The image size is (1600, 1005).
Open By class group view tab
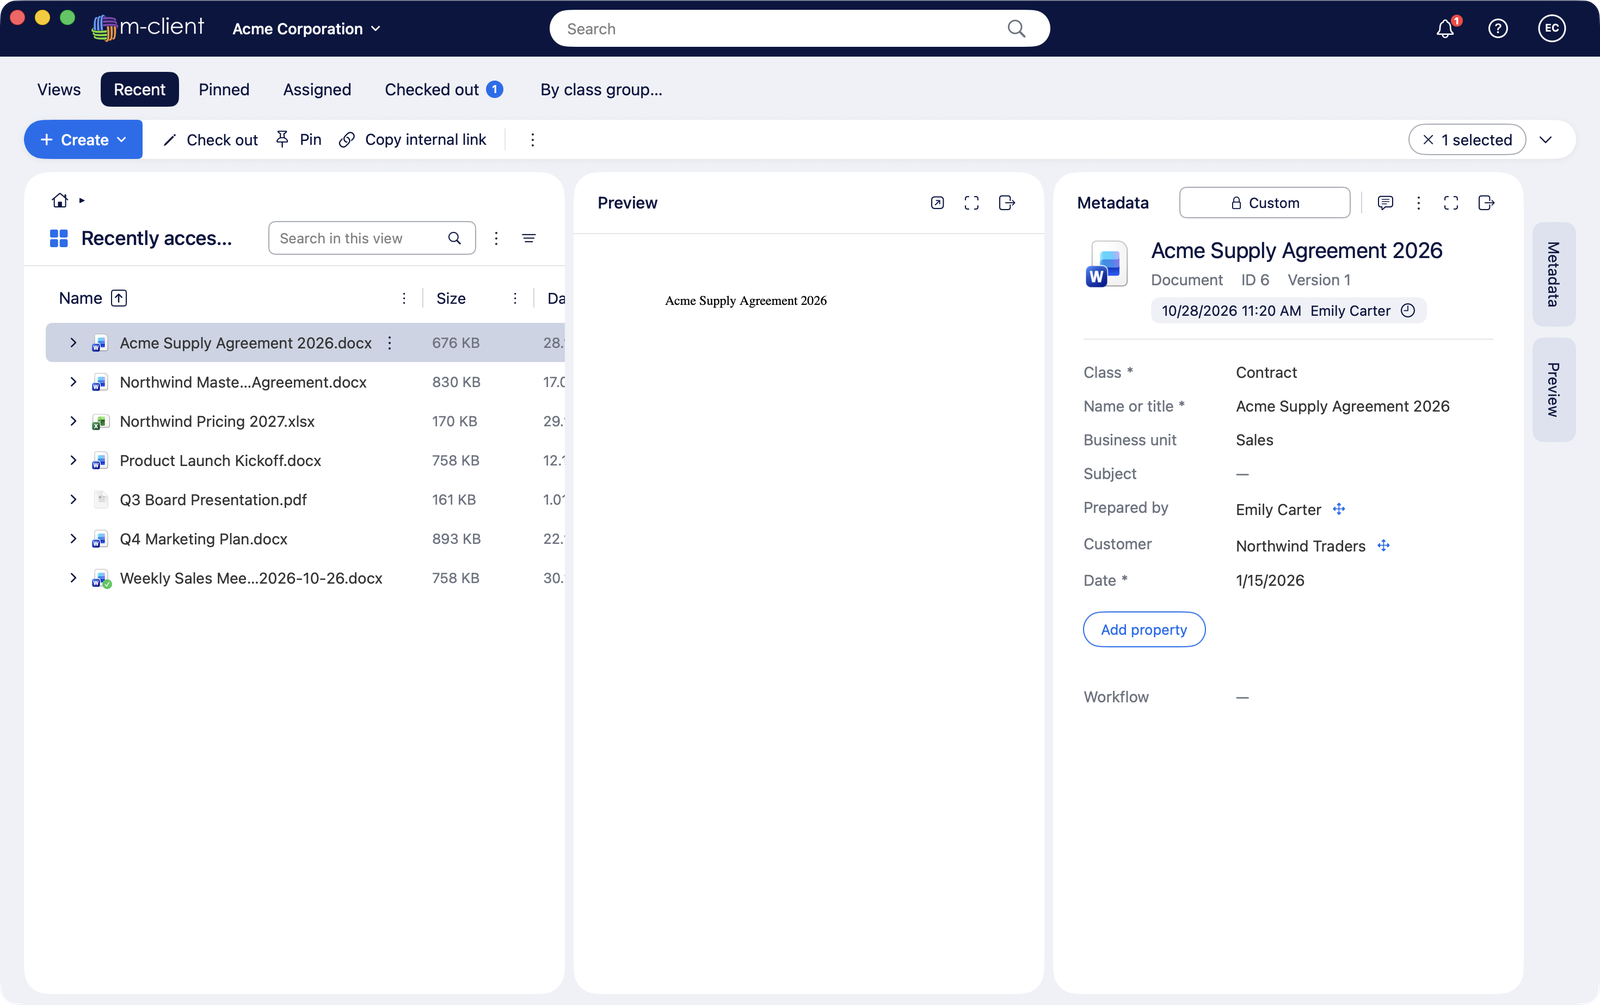click(x=601, y=90)
